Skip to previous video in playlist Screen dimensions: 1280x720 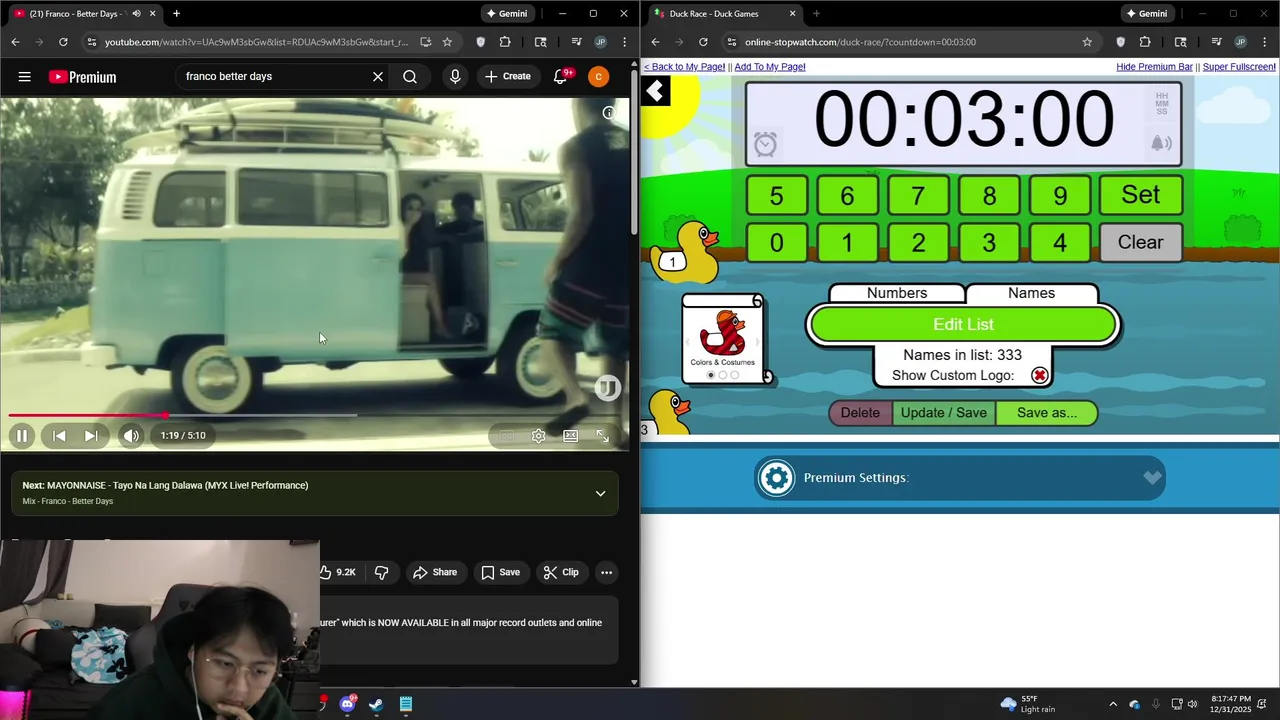[59, 435]
